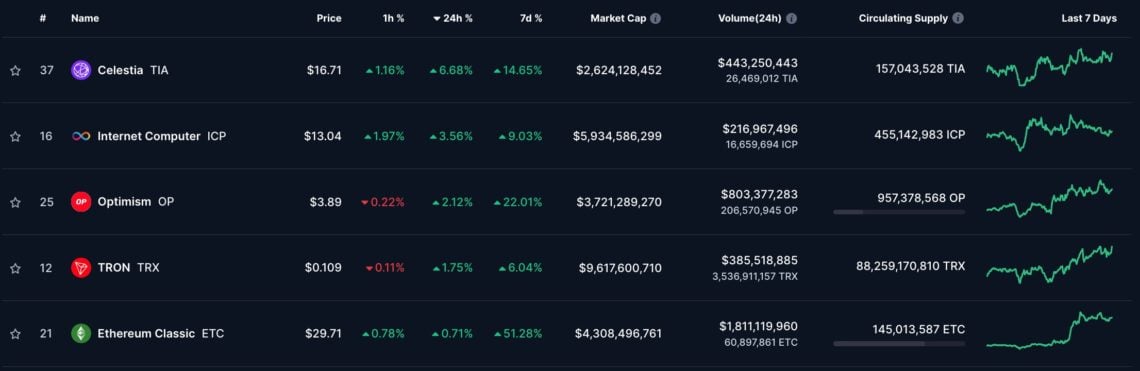
Task: Toggle the watchlist star for Celestia
Action: [x=15, y=71]
